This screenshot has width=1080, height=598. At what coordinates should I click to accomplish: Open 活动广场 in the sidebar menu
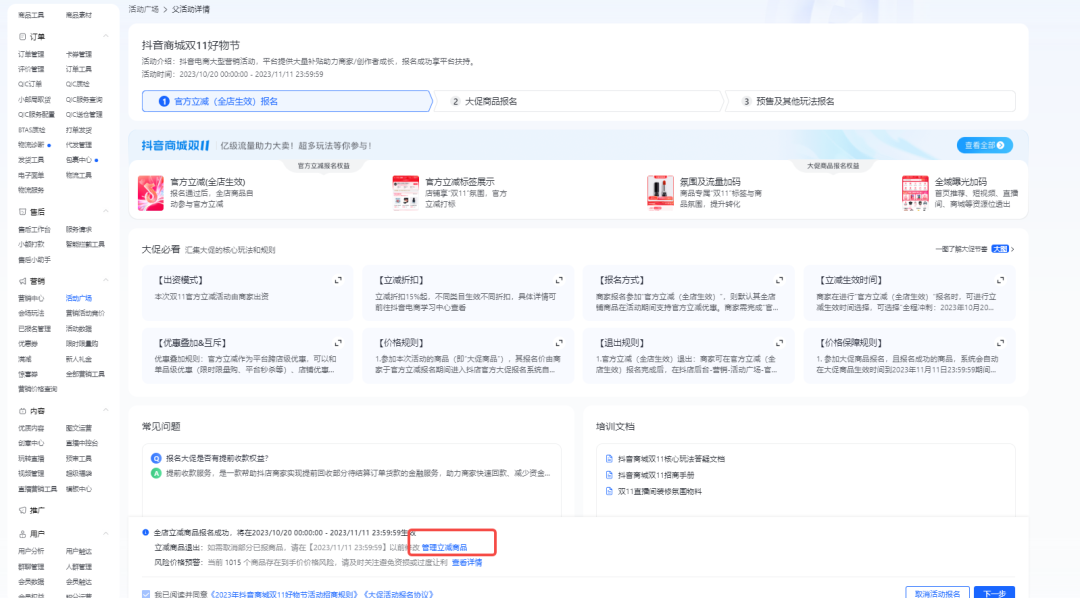(x=79, y=298)
